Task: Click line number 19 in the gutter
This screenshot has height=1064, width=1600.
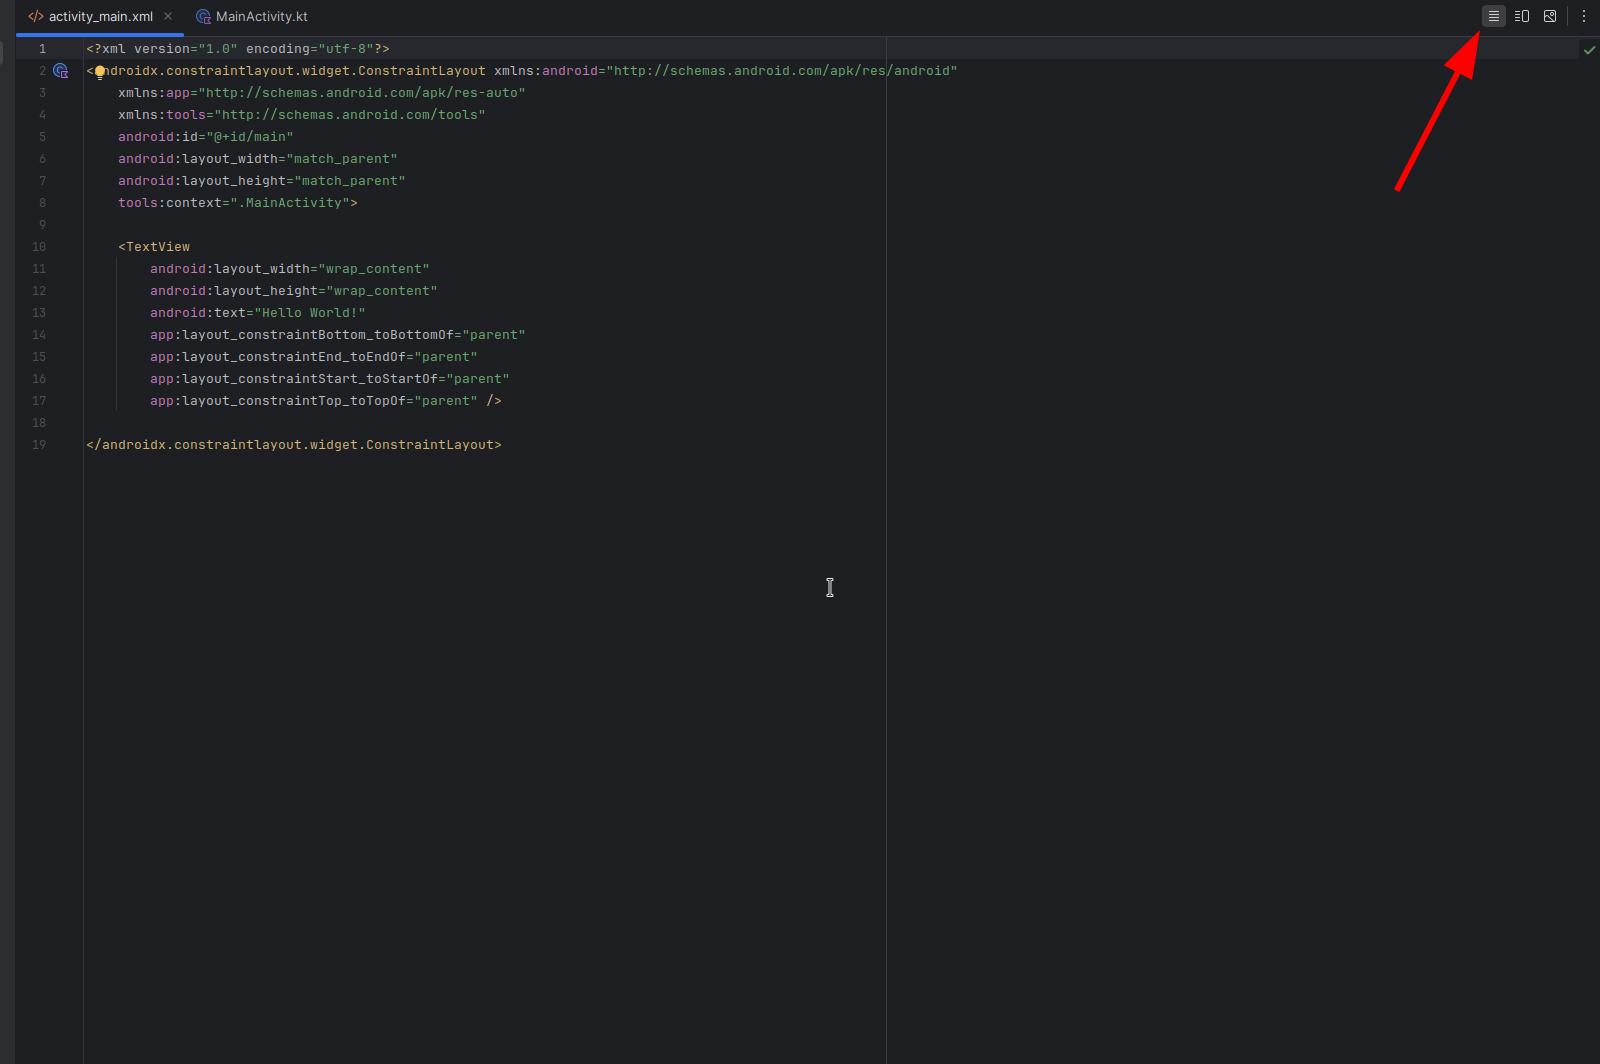Action: click(x=39, y=445)
